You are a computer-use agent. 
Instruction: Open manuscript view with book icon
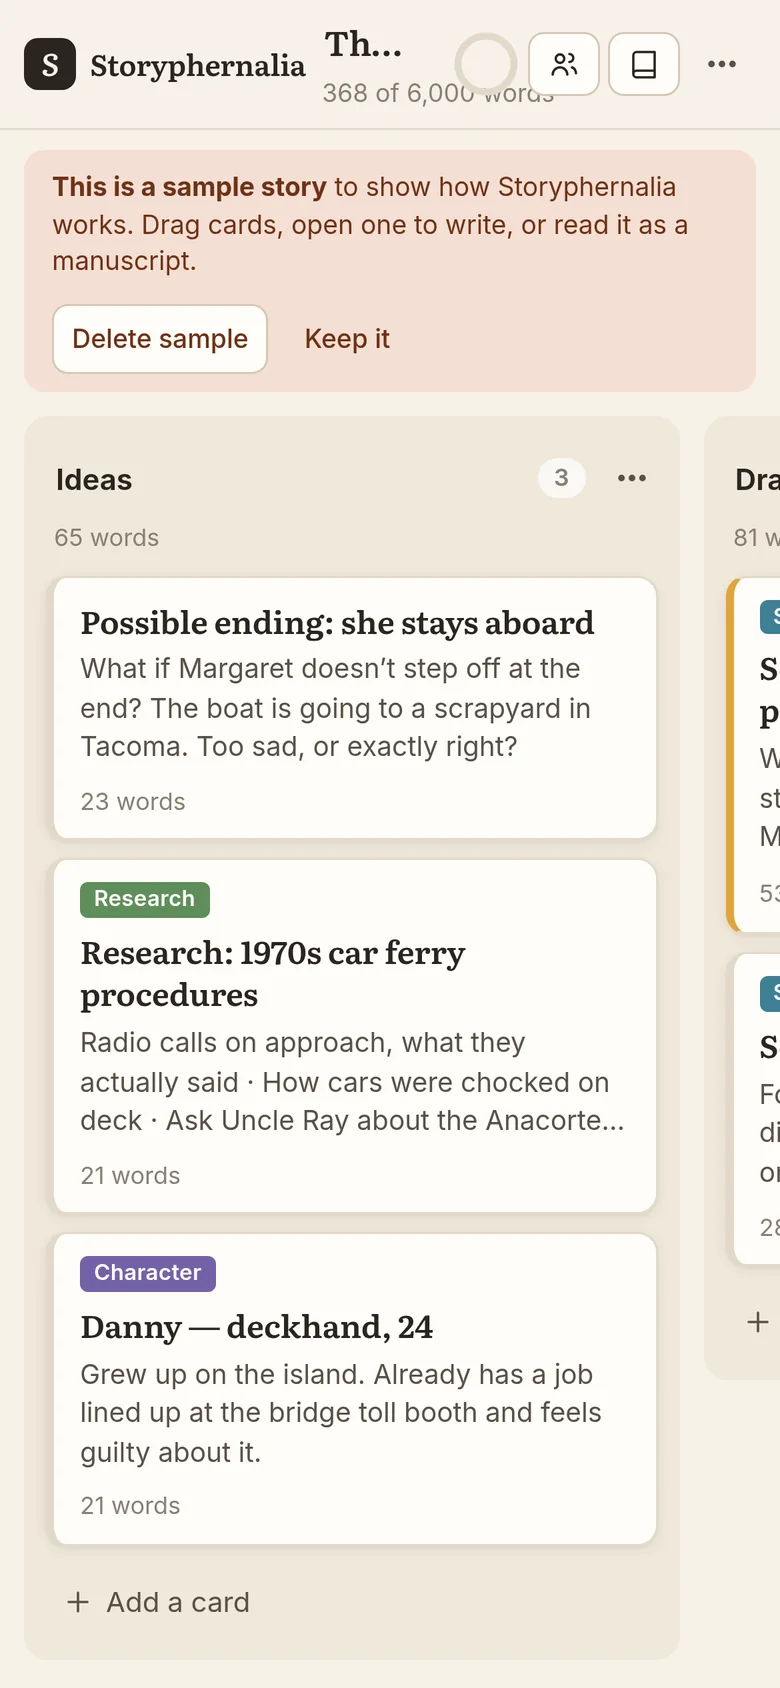tap(644, 64)
